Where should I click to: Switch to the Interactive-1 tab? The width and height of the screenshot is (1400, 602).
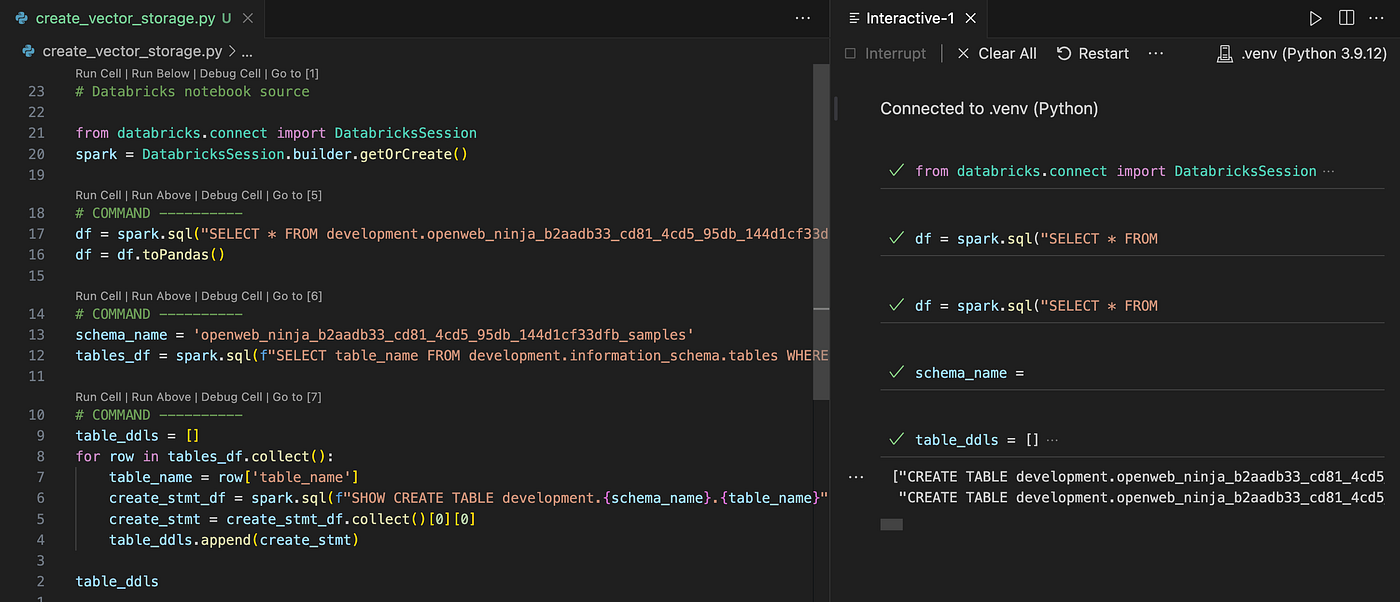coord(910,18)
